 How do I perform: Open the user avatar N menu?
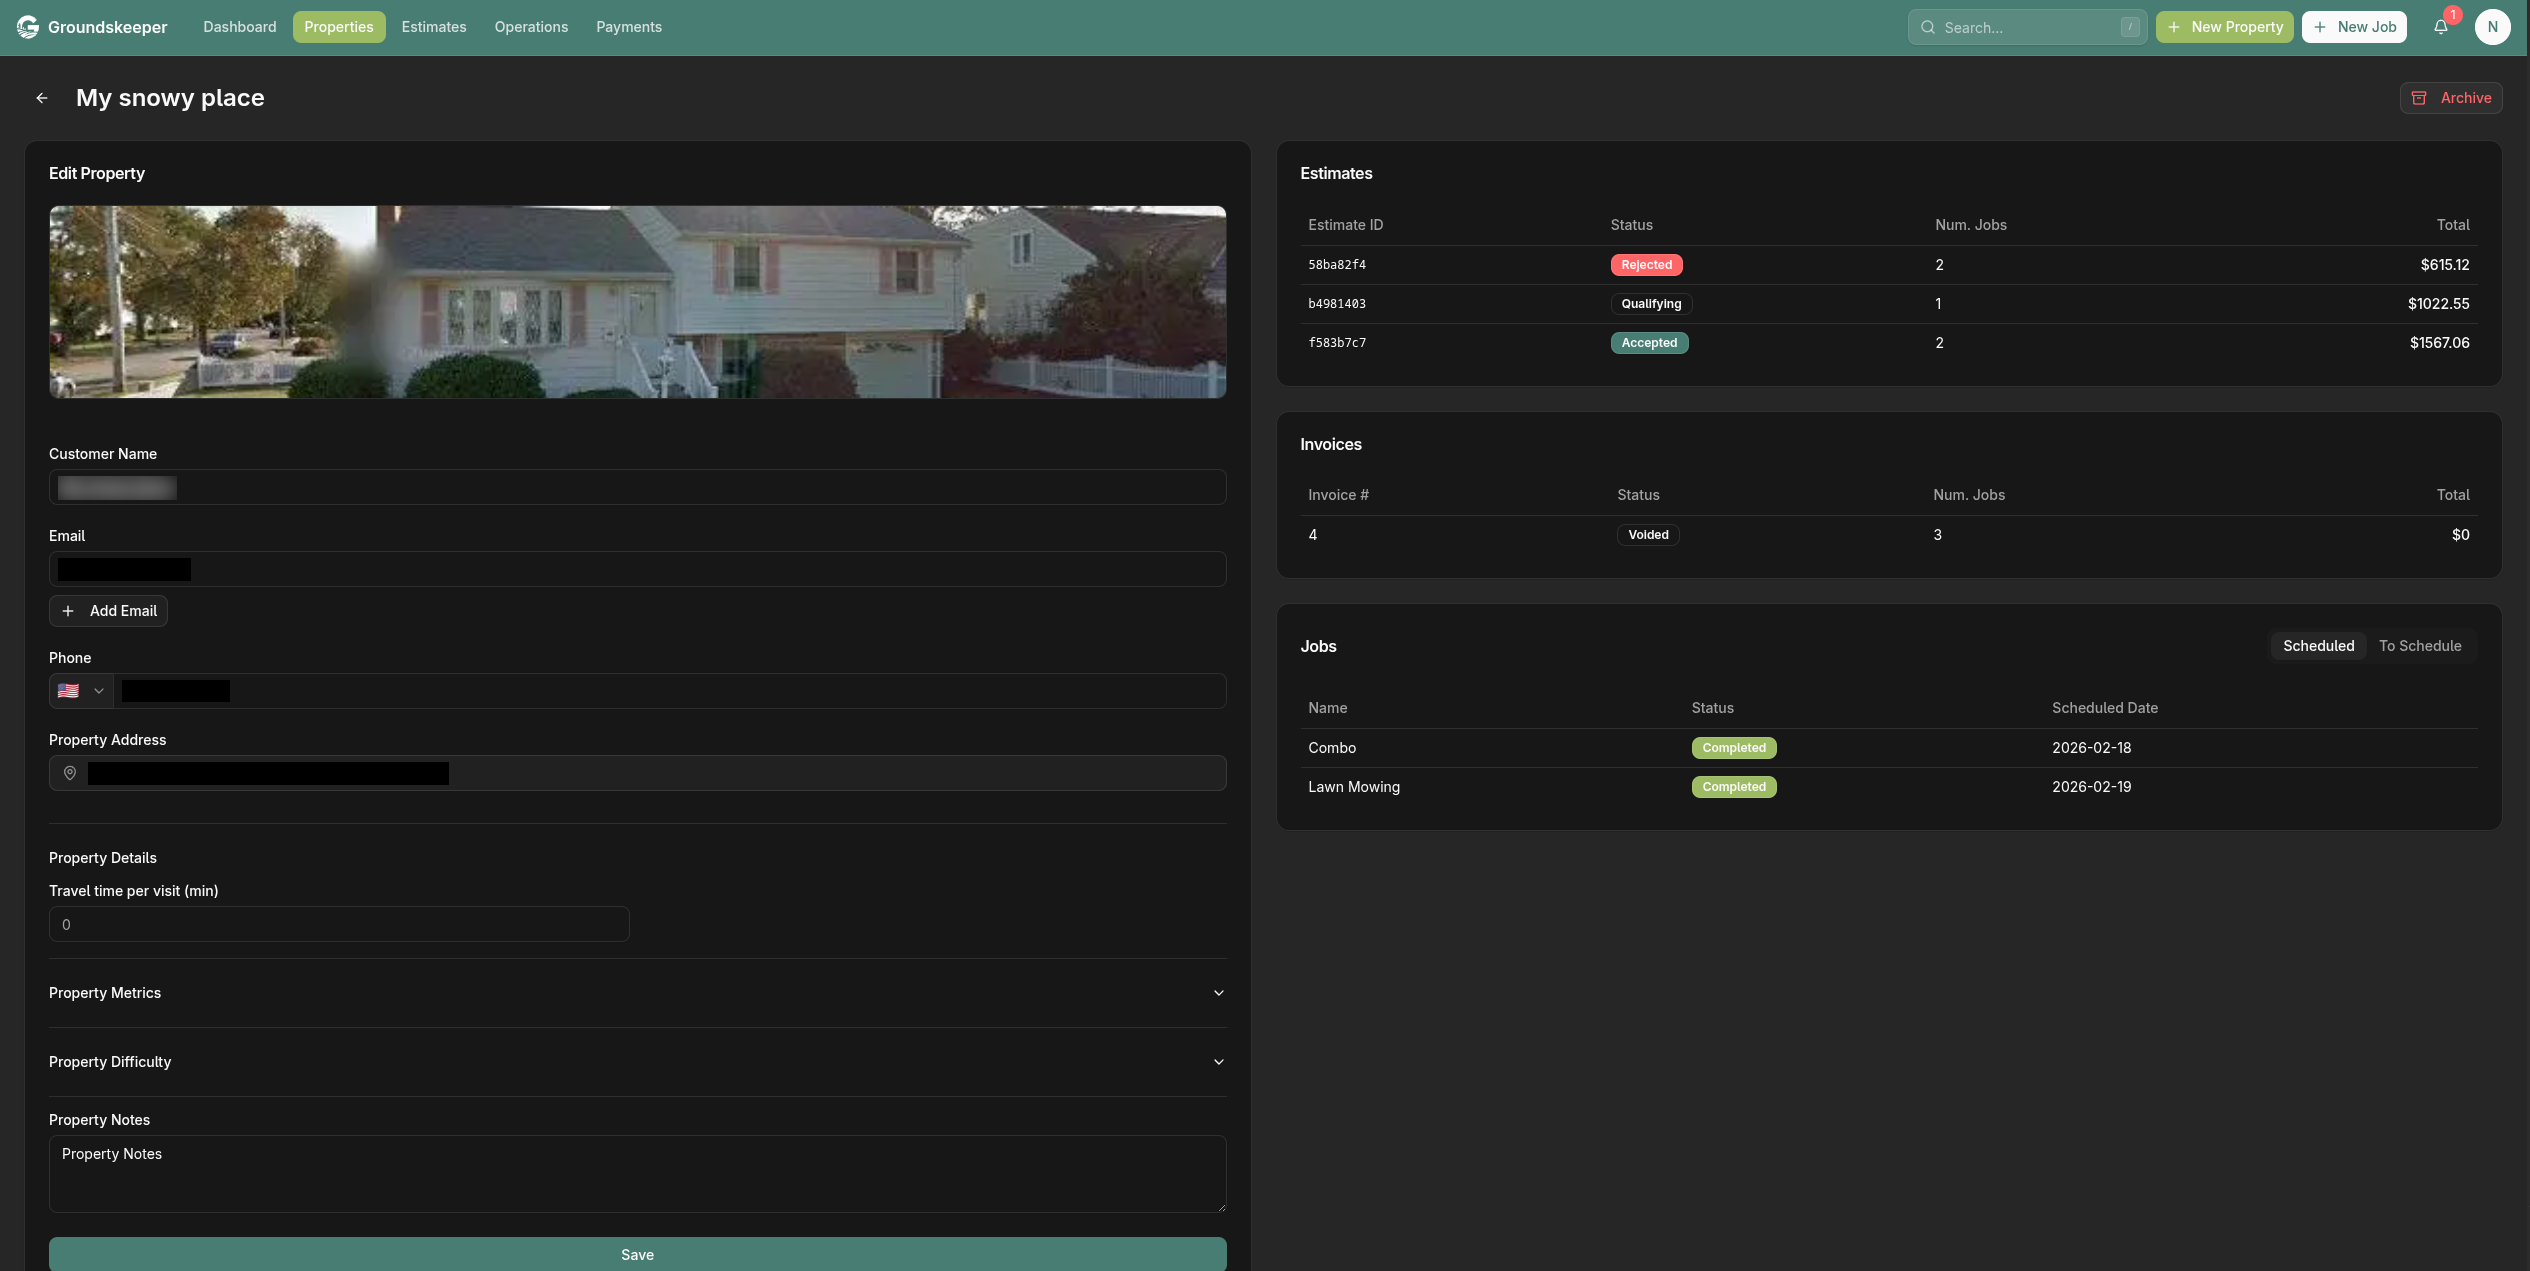click(x=2492, y=27)
